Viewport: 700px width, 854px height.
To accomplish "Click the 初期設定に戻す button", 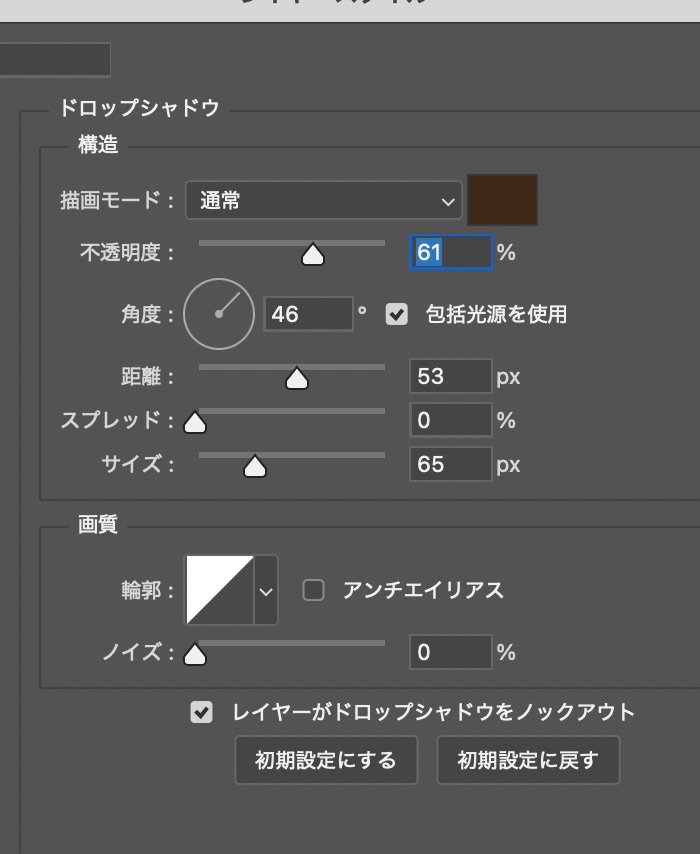I will [528, 760].
